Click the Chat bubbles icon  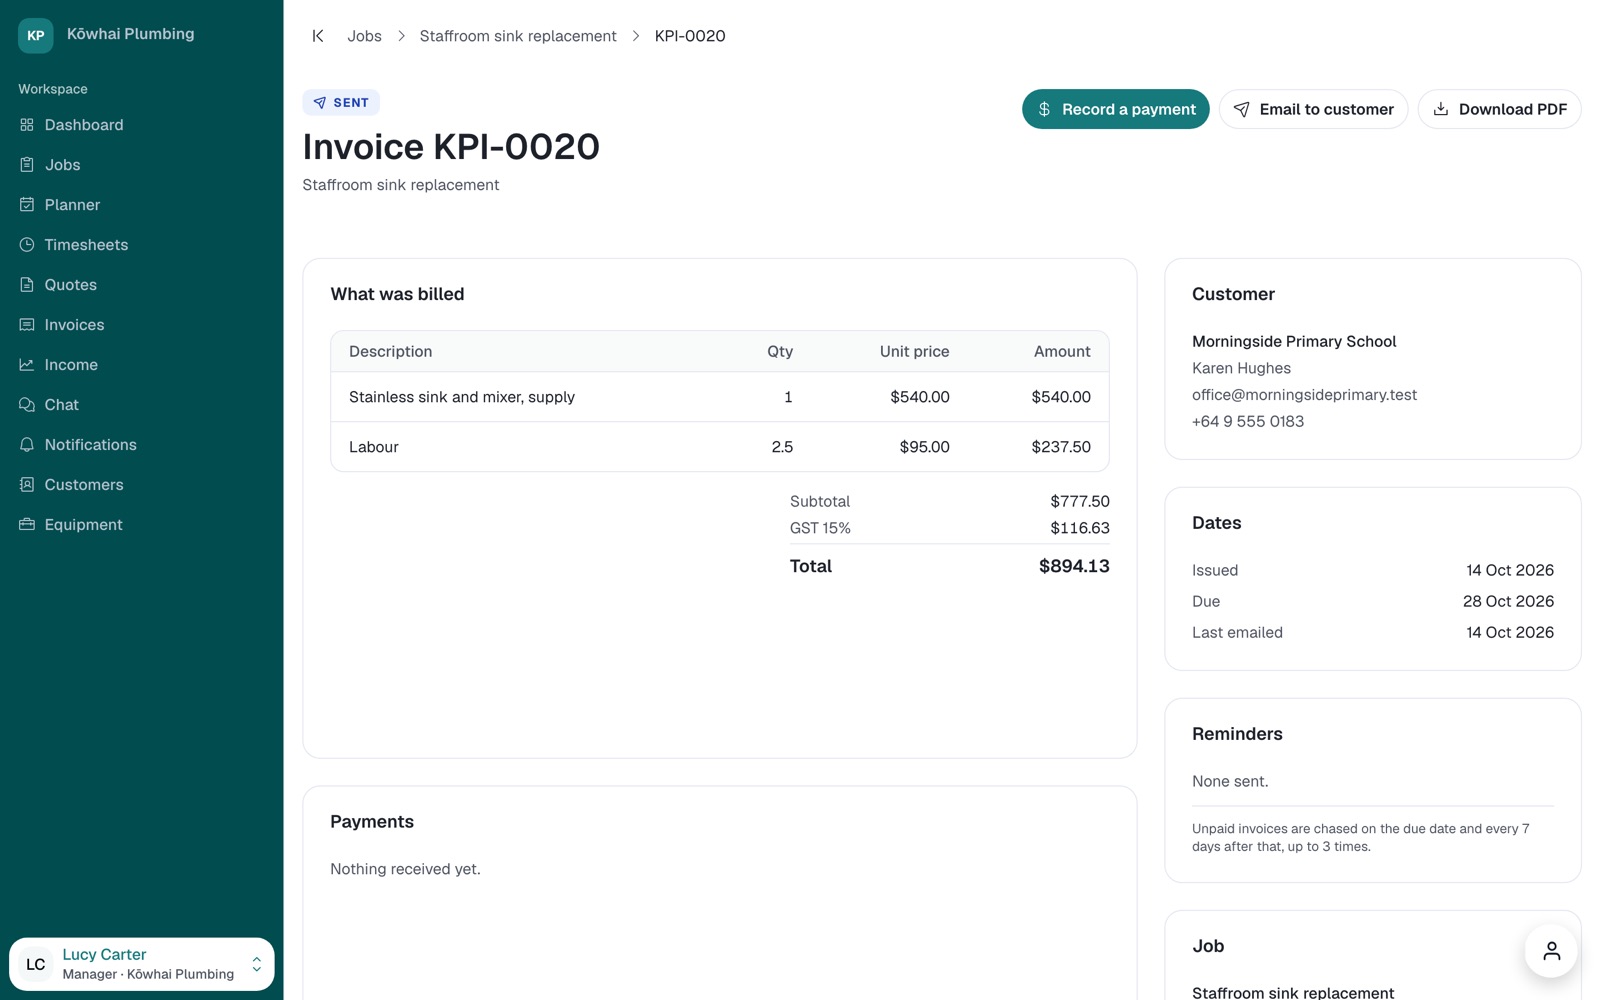click(x=27, y=405)
